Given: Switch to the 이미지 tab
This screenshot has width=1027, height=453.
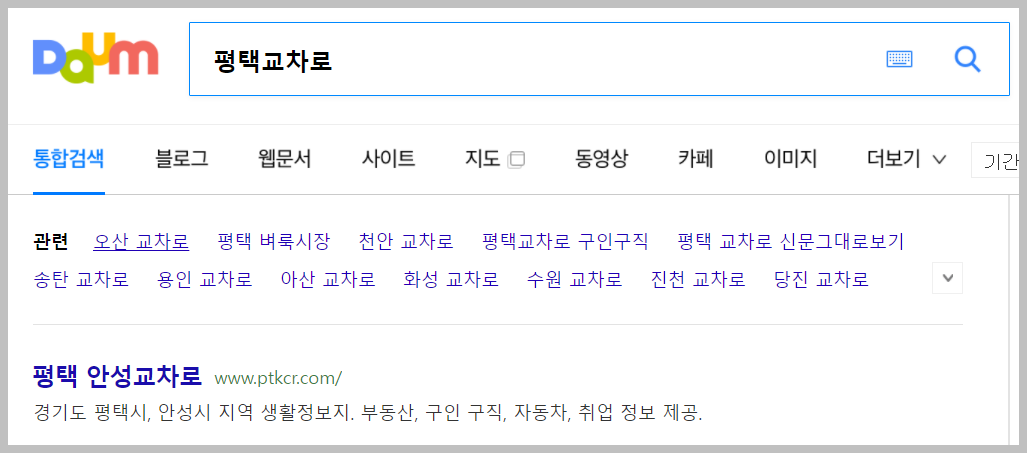Looking at the screenshot, I should 791,159.
